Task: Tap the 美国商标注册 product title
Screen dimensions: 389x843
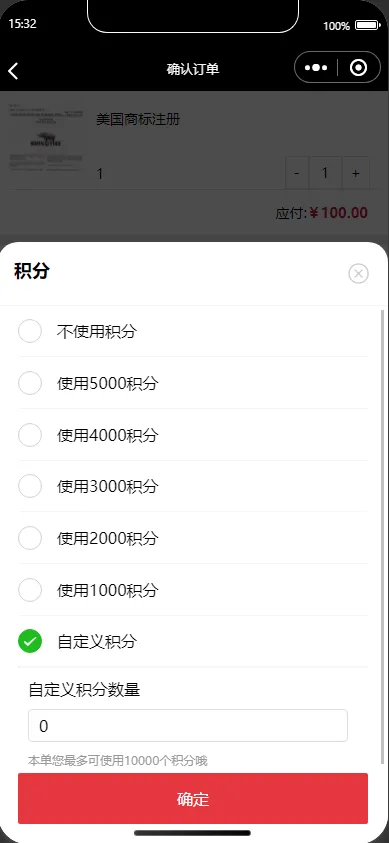Action: [x=138, y=119]
